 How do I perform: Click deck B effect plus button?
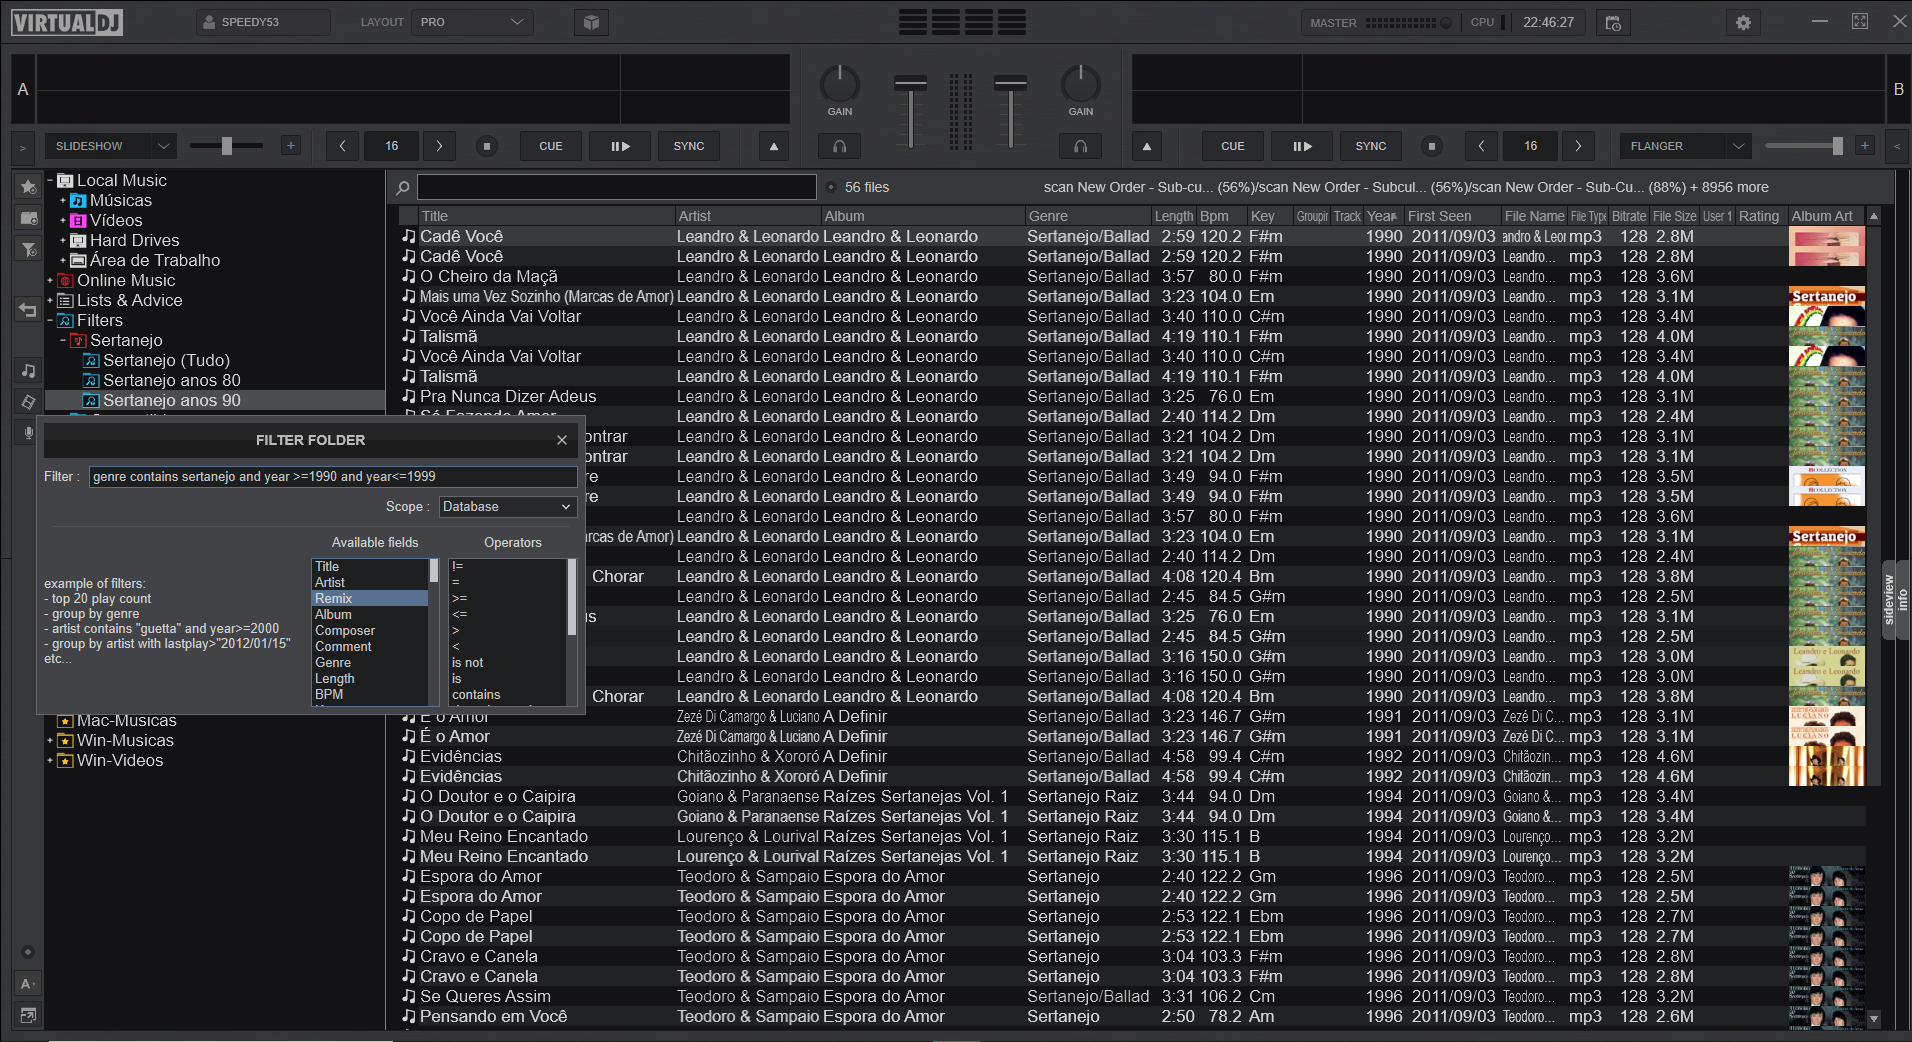(x=1865, y=146)
